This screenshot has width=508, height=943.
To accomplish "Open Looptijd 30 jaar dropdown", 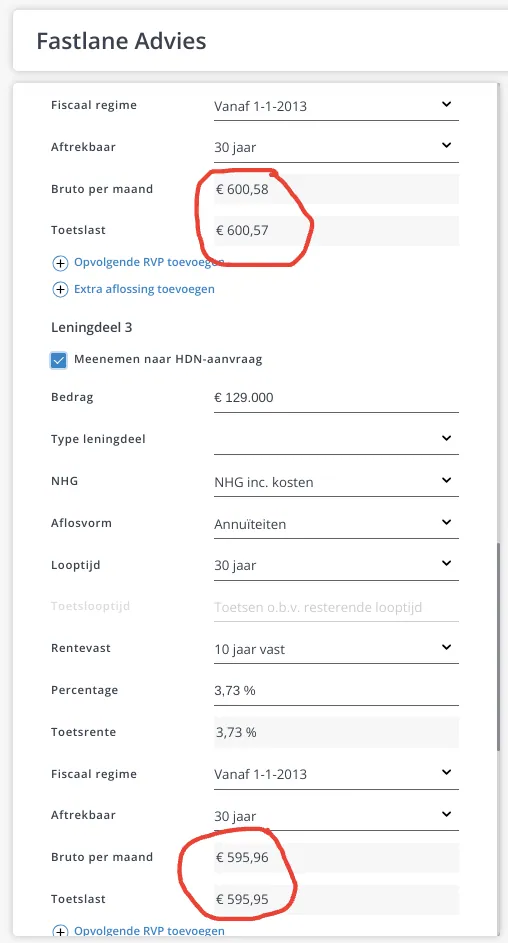I will click(x=336, y=565).
